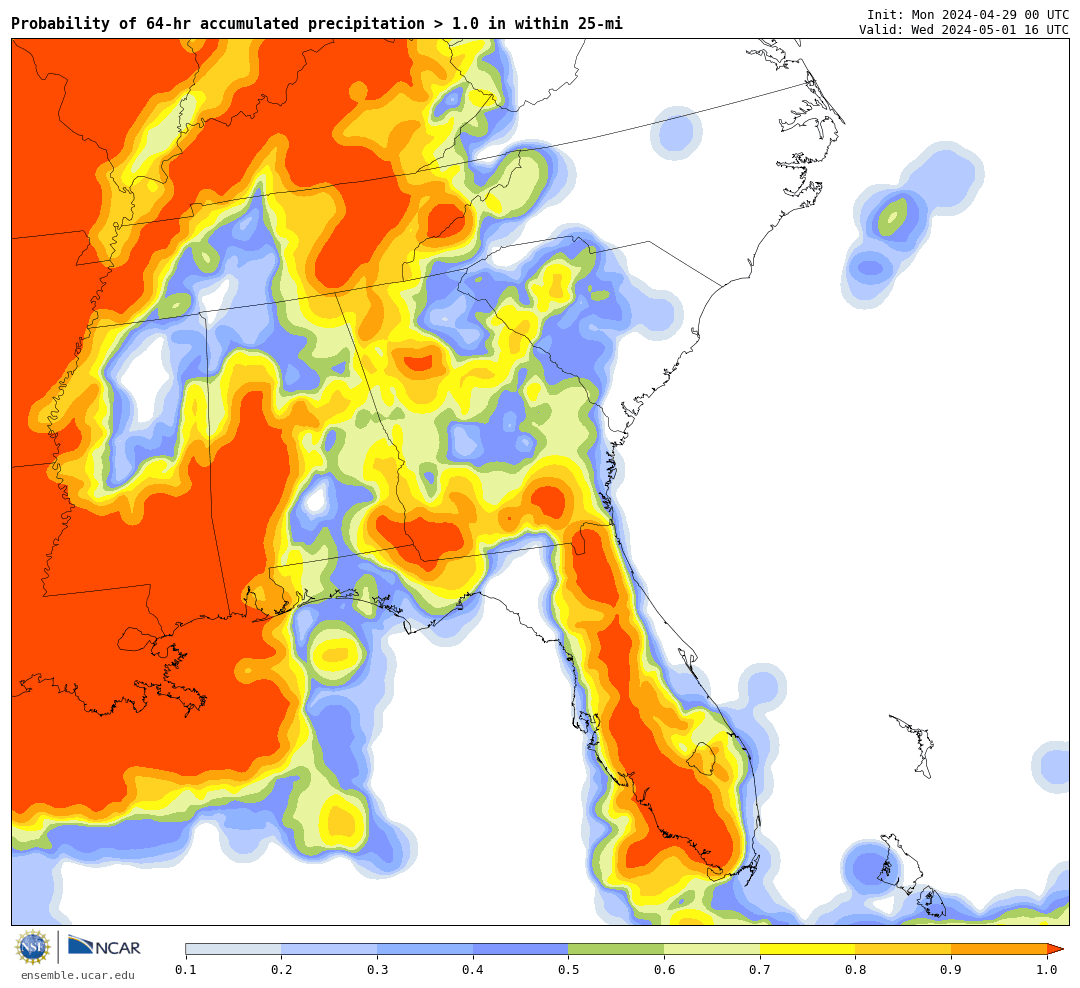Image resolution: width=1080 pixels, height=988 pixels.
Task: Click the 0.1–0.2 pale gray-blue colorbar segment
Action: click(233, 949)
